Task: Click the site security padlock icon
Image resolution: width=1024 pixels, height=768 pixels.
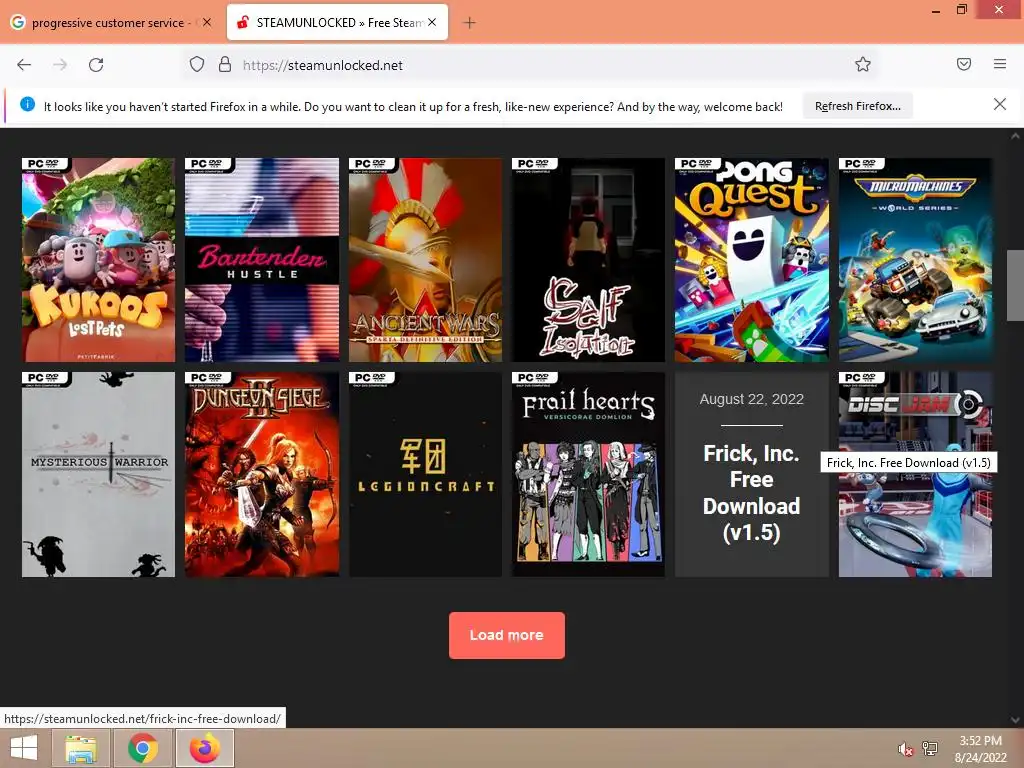Action: (x=225, y=65)
